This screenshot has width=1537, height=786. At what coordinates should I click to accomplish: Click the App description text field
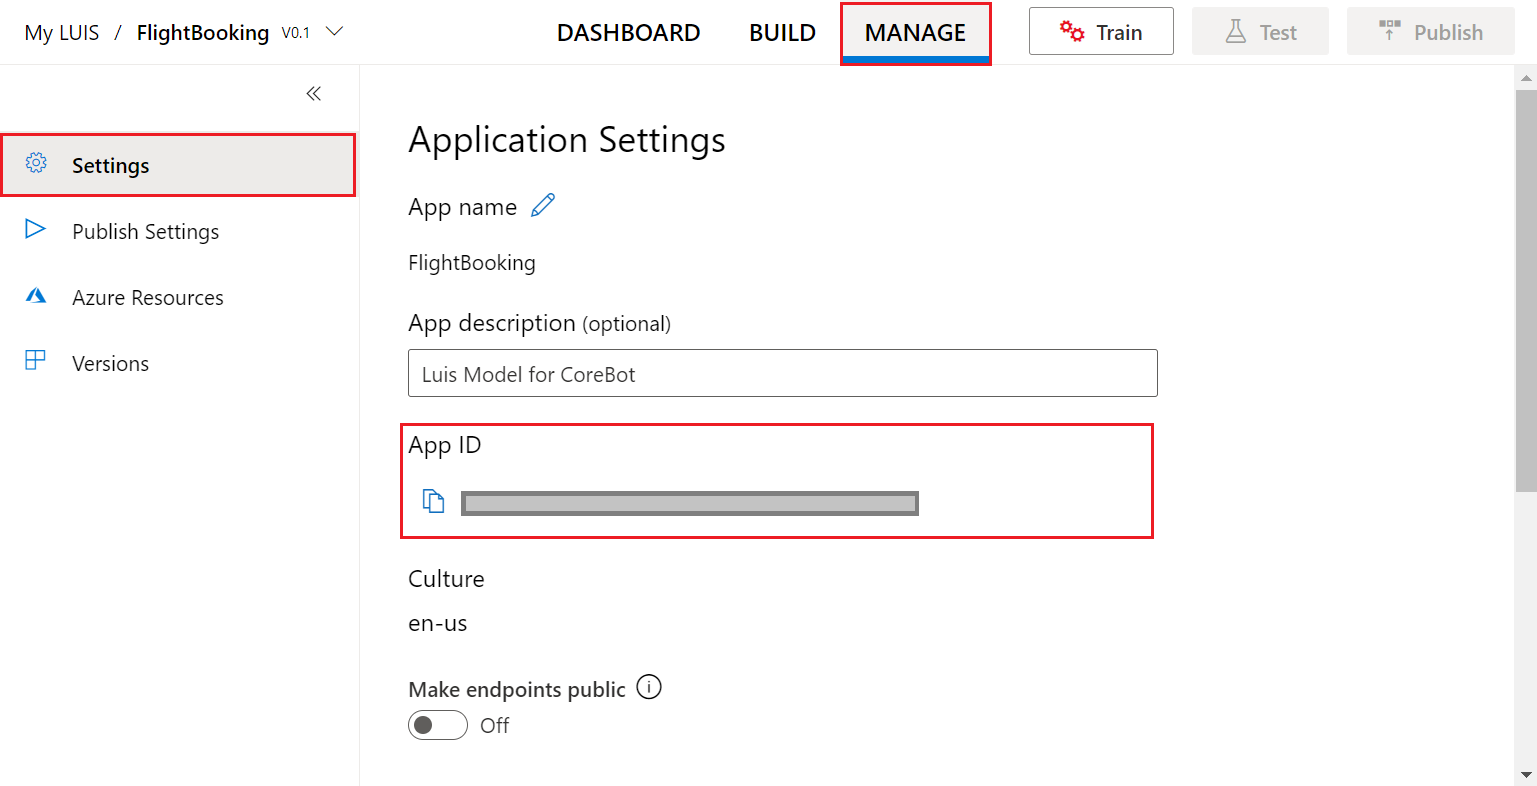pyautogui.click(x=782, y=374)
